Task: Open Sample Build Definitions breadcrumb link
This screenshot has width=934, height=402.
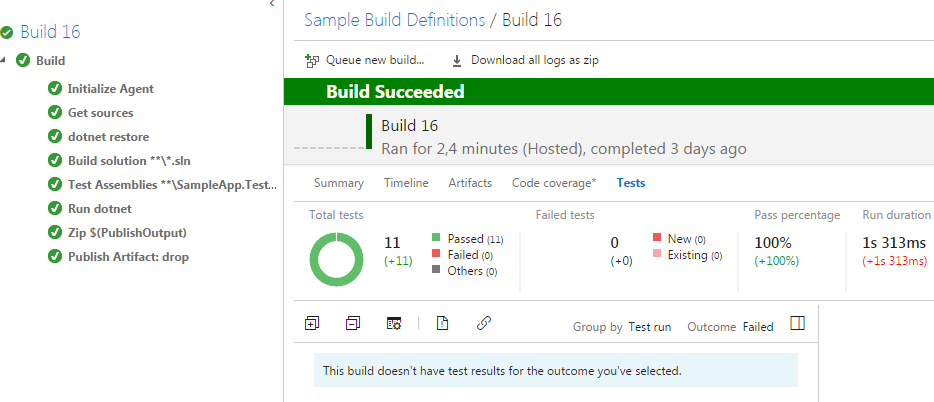Action: (x=394, y=19)
